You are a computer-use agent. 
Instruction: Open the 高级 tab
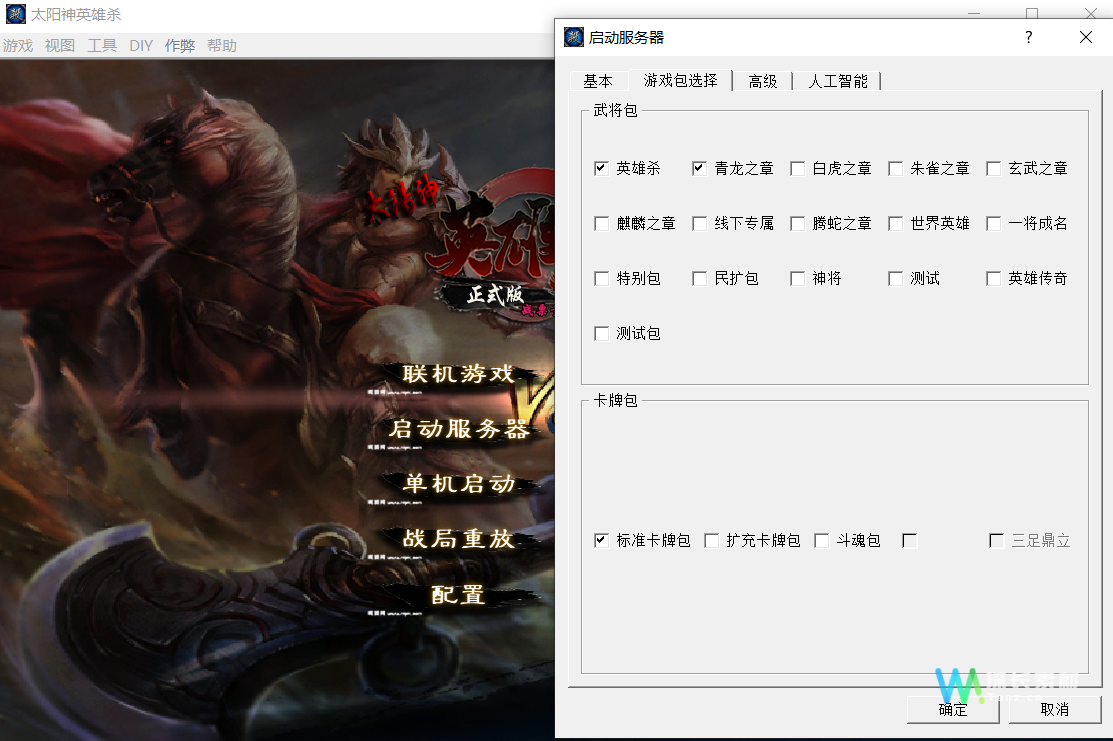(x=762, y=82)
